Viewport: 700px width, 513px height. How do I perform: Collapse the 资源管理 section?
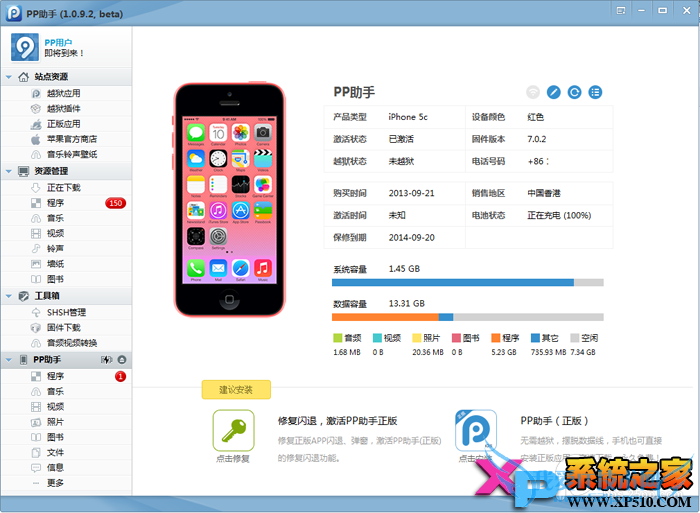[8, 171]
